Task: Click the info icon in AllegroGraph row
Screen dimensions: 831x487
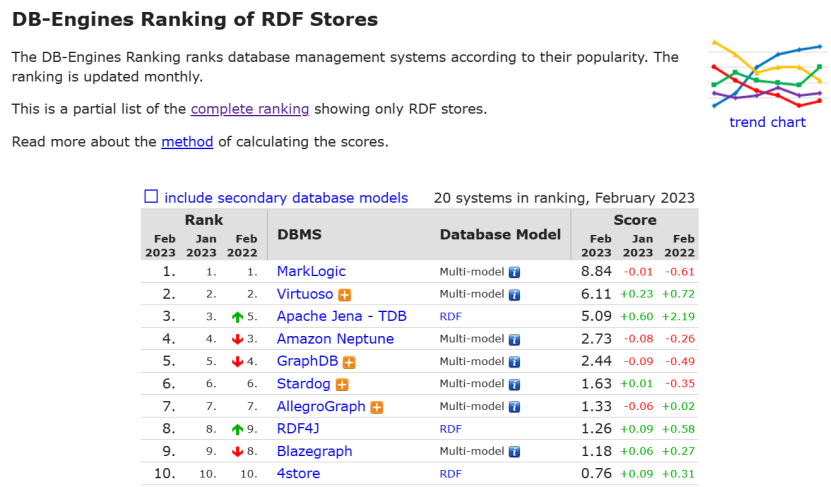Action: pyautogui.click(x=514, y=407)
